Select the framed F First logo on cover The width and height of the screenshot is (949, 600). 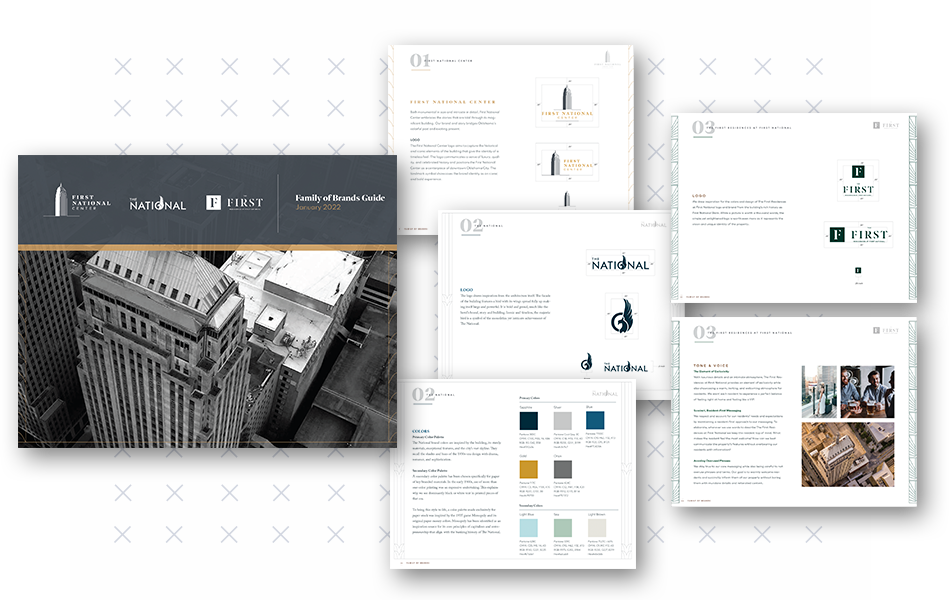point(234,202)
